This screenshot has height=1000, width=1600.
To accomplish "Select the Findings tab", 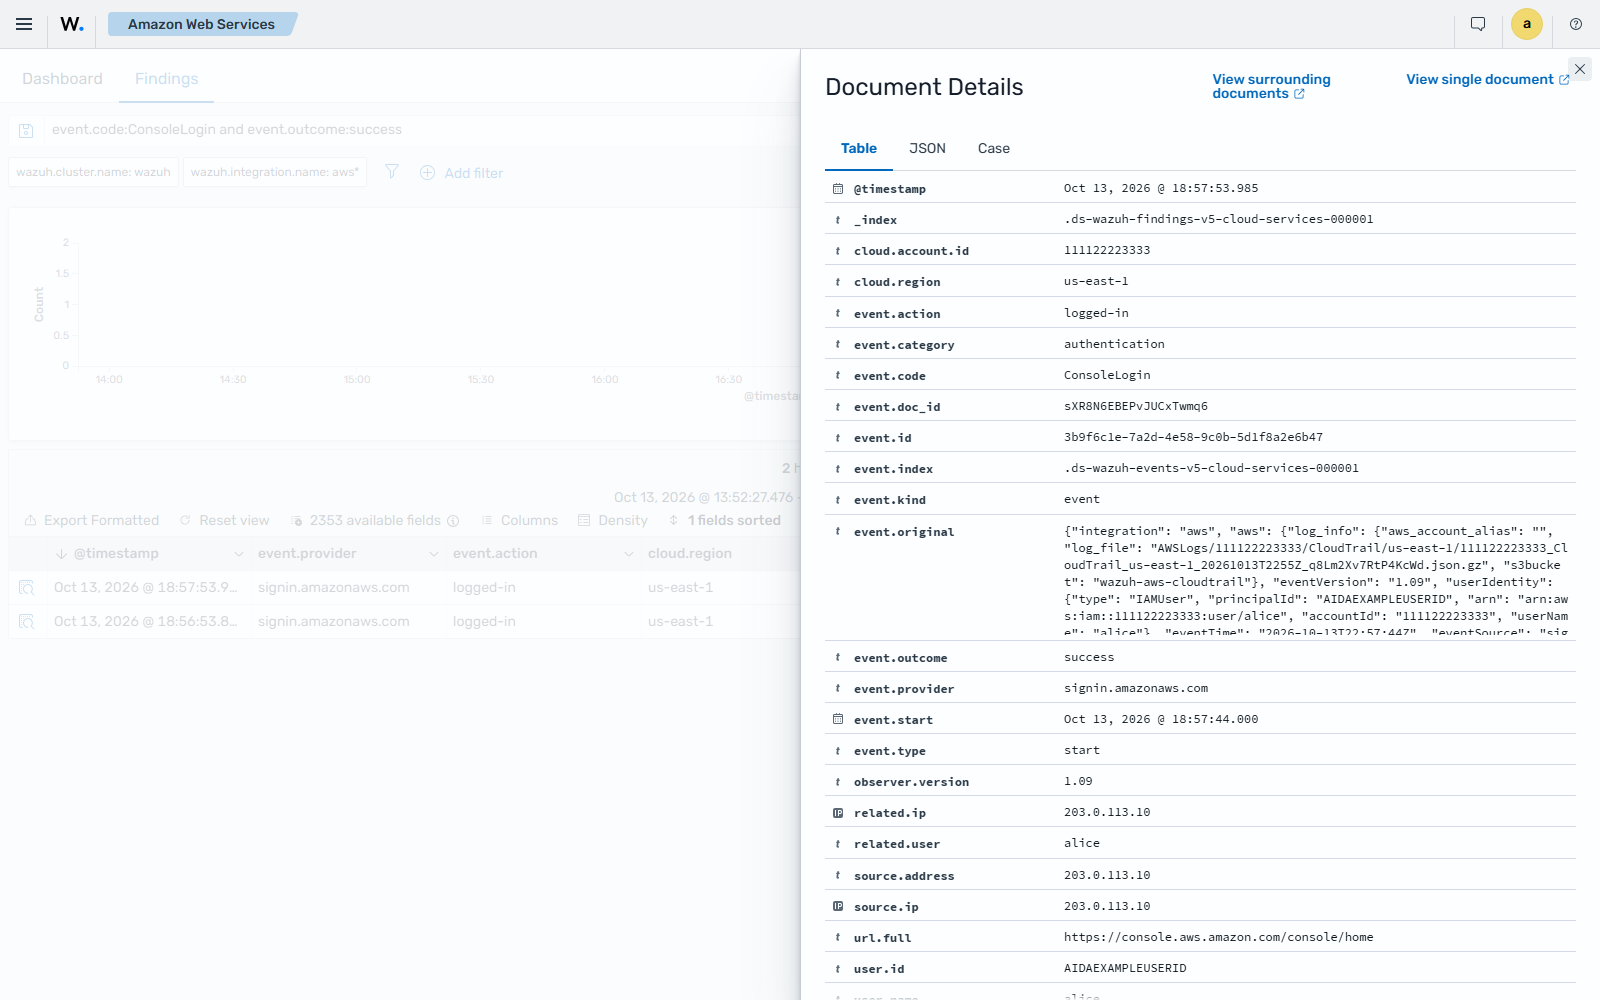I will (167, 79).
